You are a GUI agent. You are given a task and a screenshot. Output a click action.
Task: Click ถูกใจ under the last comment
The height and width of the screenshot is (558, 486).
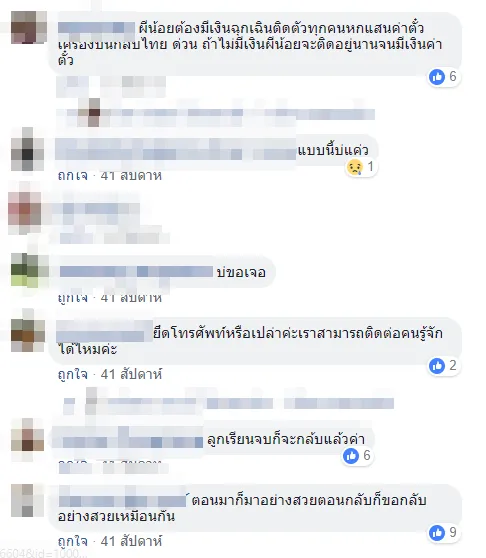coord(73,541)
